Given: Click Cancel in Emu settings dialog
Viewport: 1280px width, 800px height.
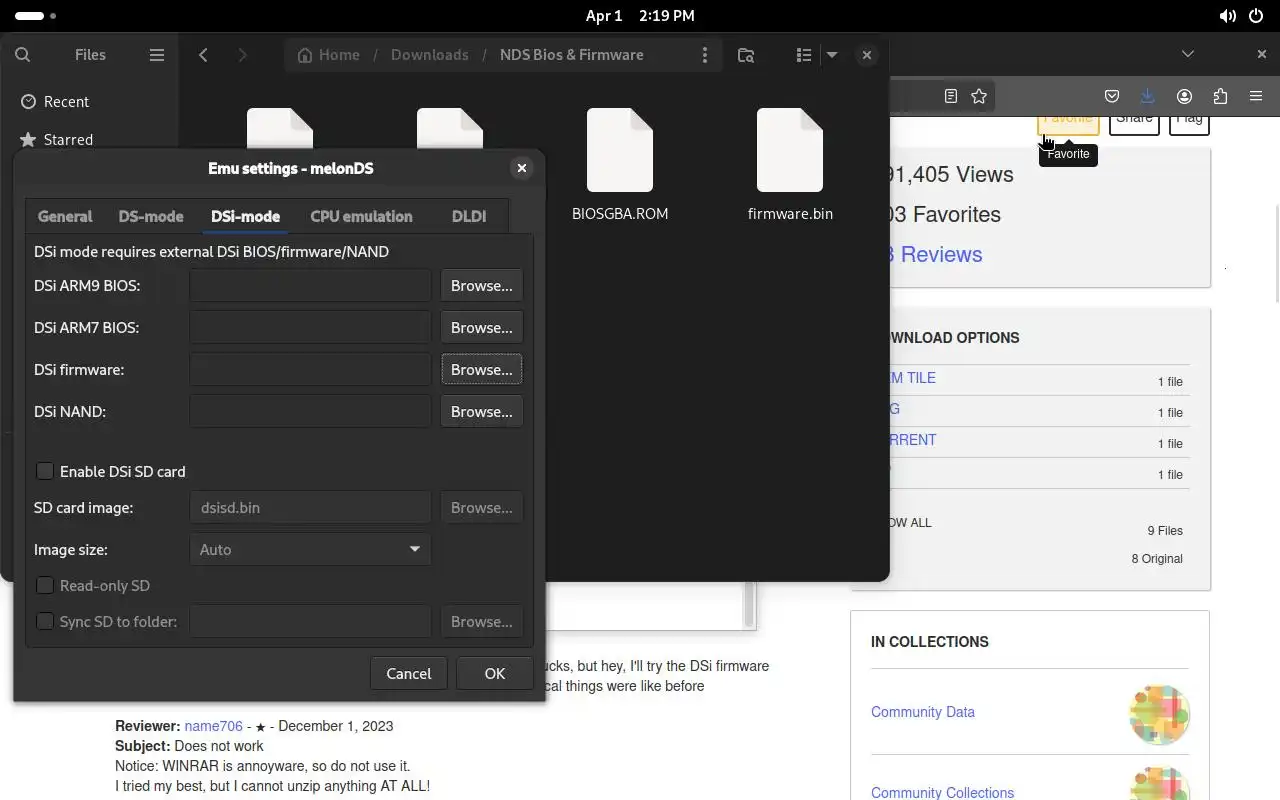Looking at the screenshot, I should coord(409,673).
